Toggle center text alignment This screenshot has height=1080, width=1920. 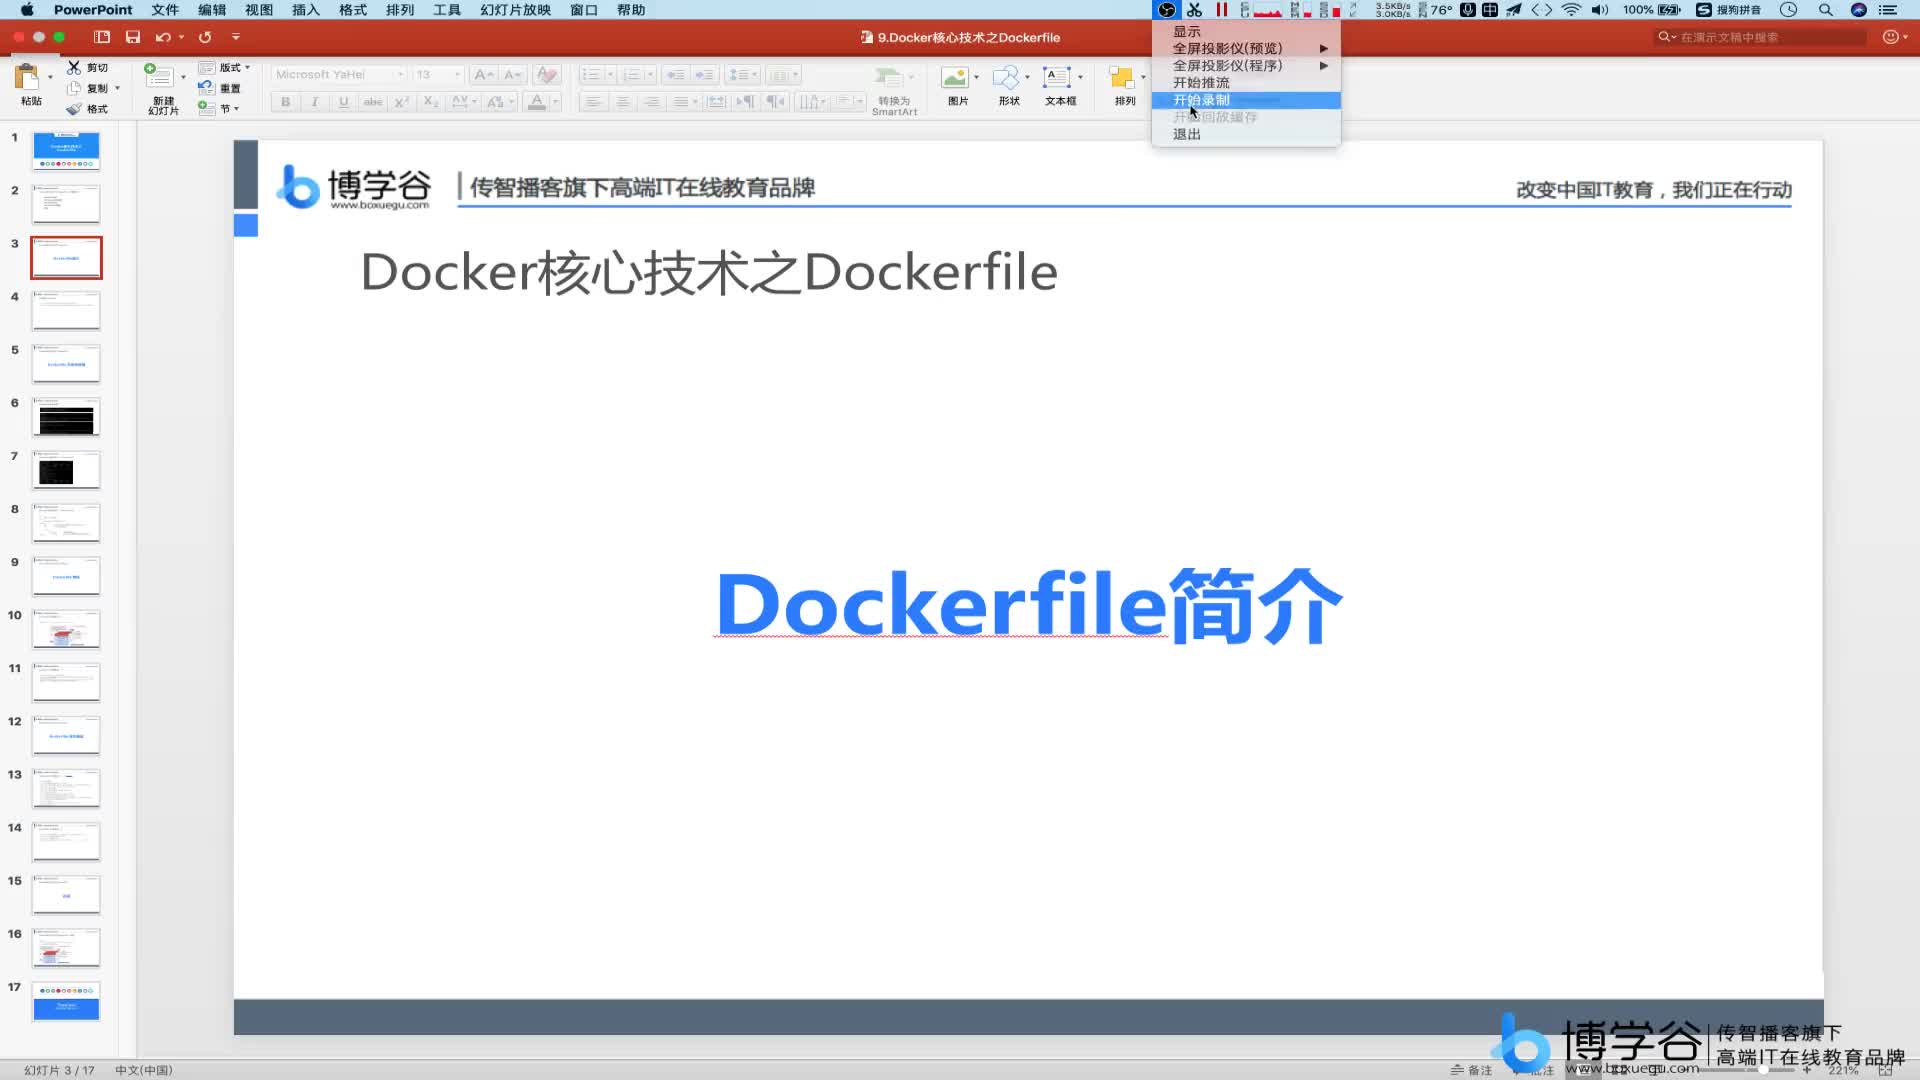(x=622, y=102)
